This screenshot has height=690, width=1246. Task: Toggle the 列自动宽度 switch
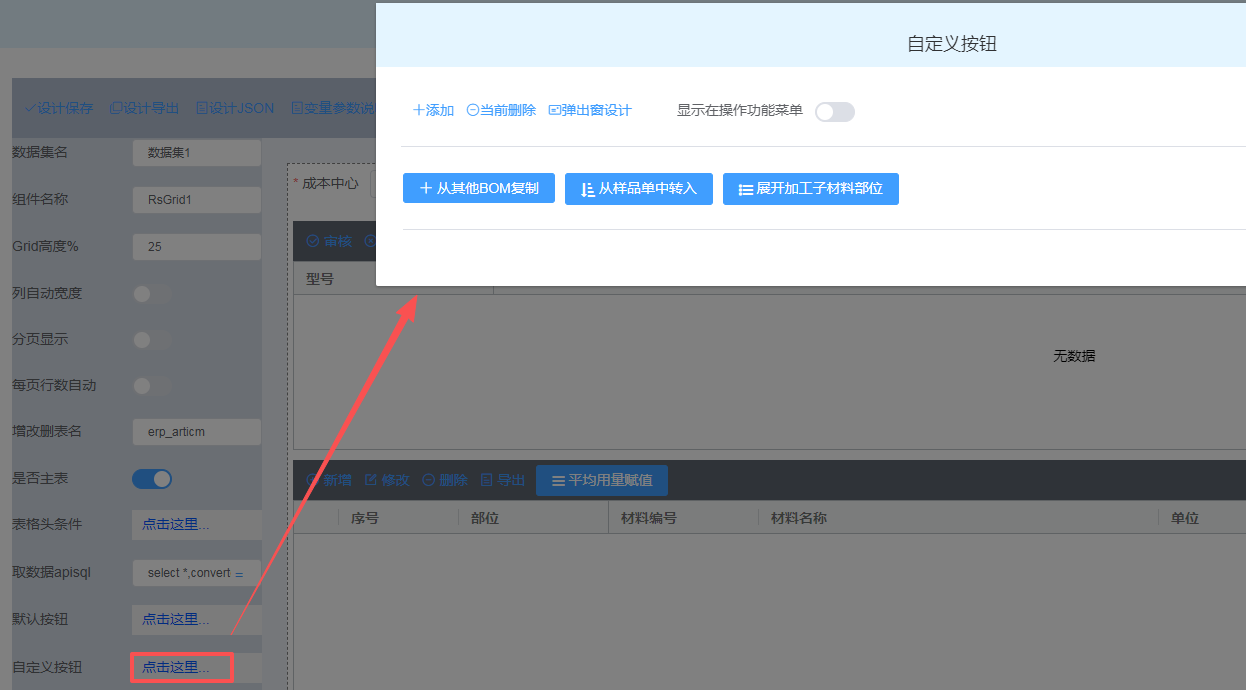tap(152, 294)
